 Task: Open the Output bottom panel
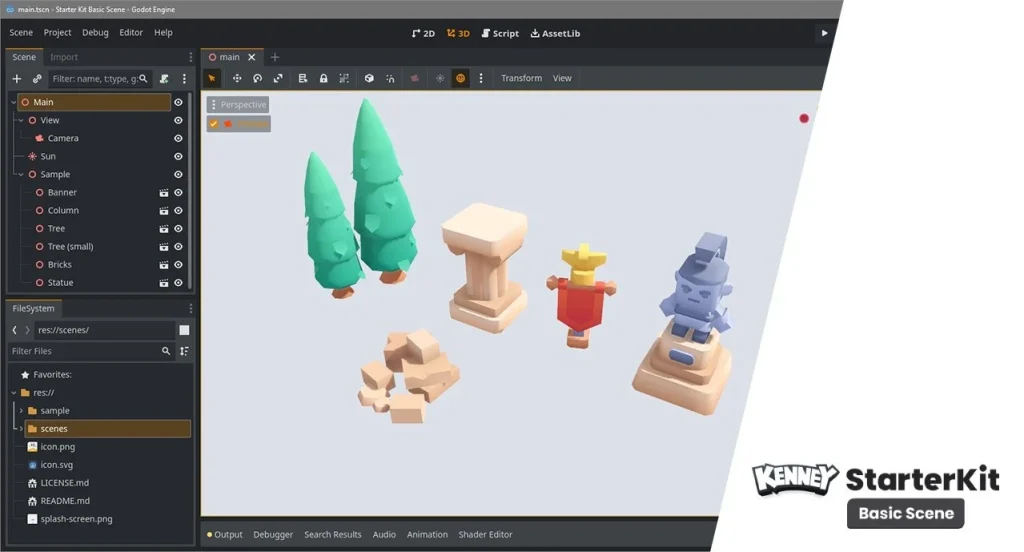[225, 534]
